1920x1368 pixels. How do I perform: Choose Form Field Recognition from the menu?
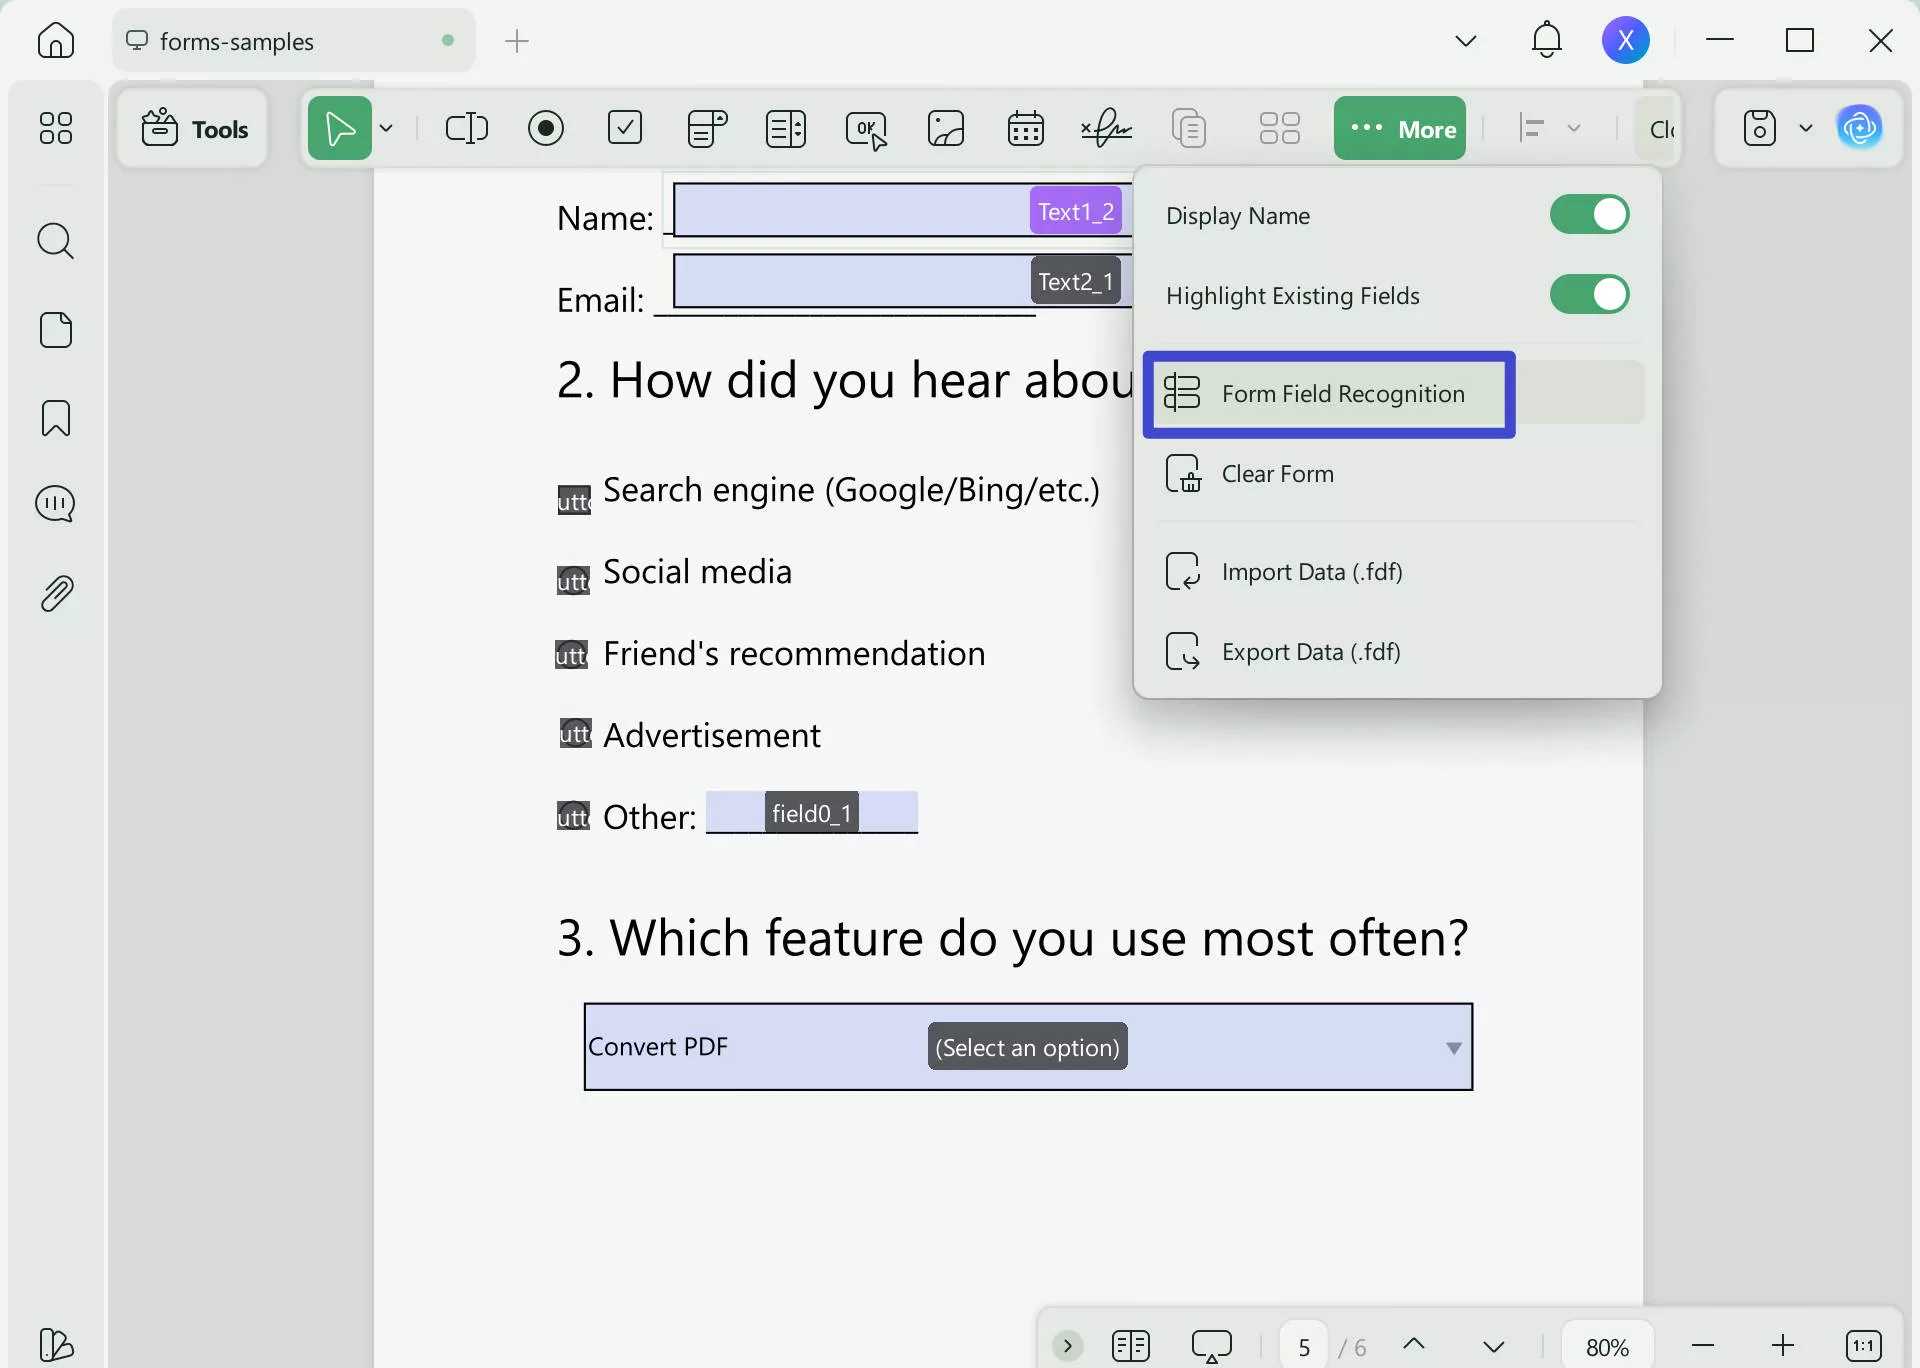click(1330, 394)
